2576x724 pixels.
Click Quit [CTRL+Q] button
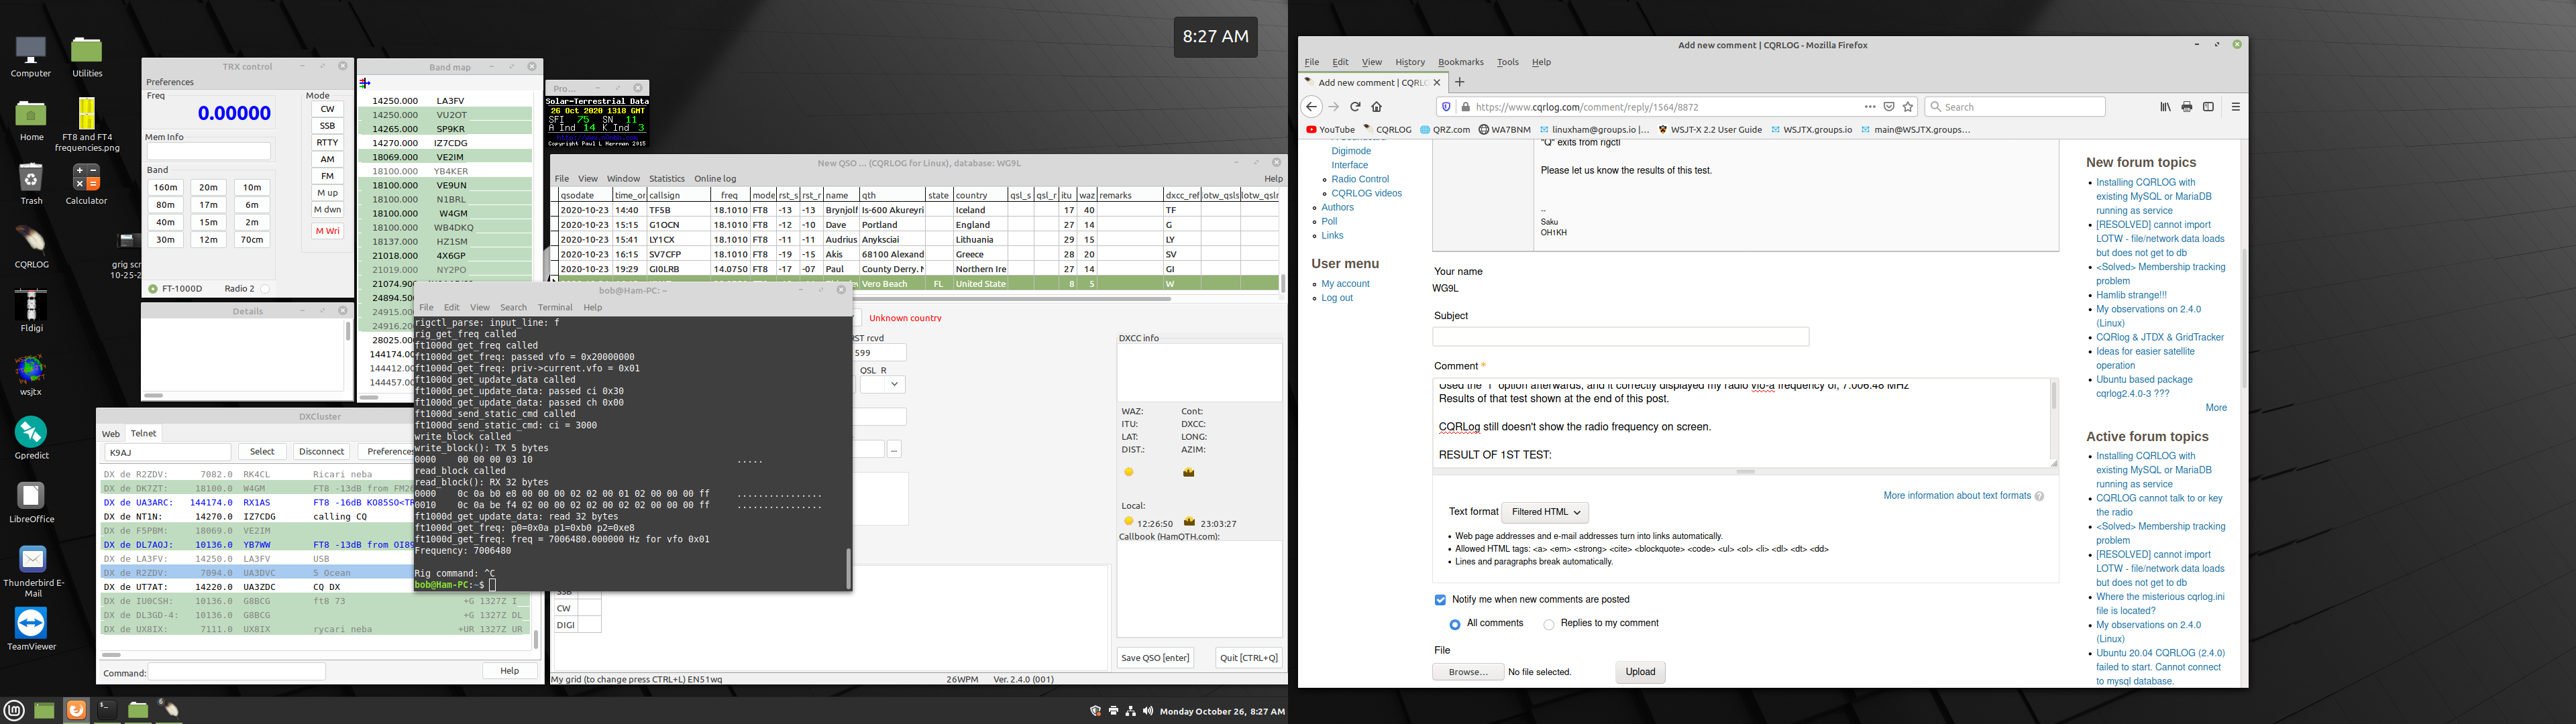click(1248, 658)
